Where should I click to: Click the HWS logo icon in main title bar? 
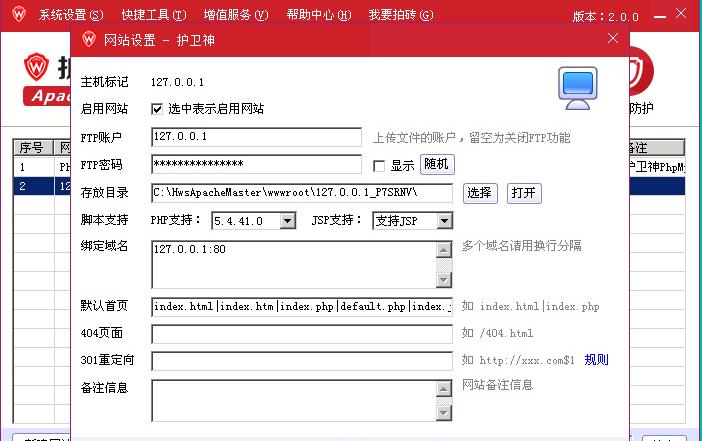point(19,14)
